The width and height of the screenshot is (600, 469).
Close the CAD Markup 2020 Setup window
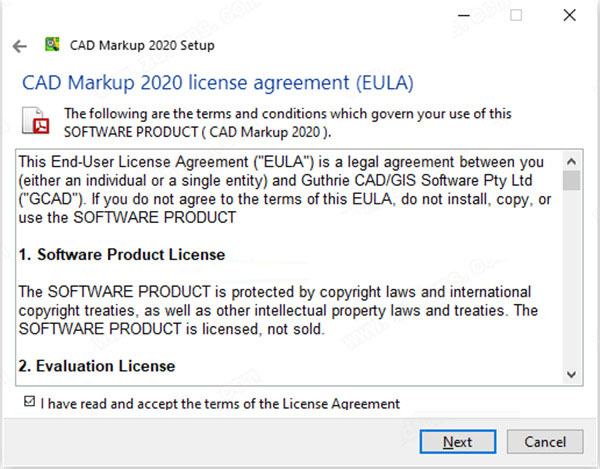point(569,15)
